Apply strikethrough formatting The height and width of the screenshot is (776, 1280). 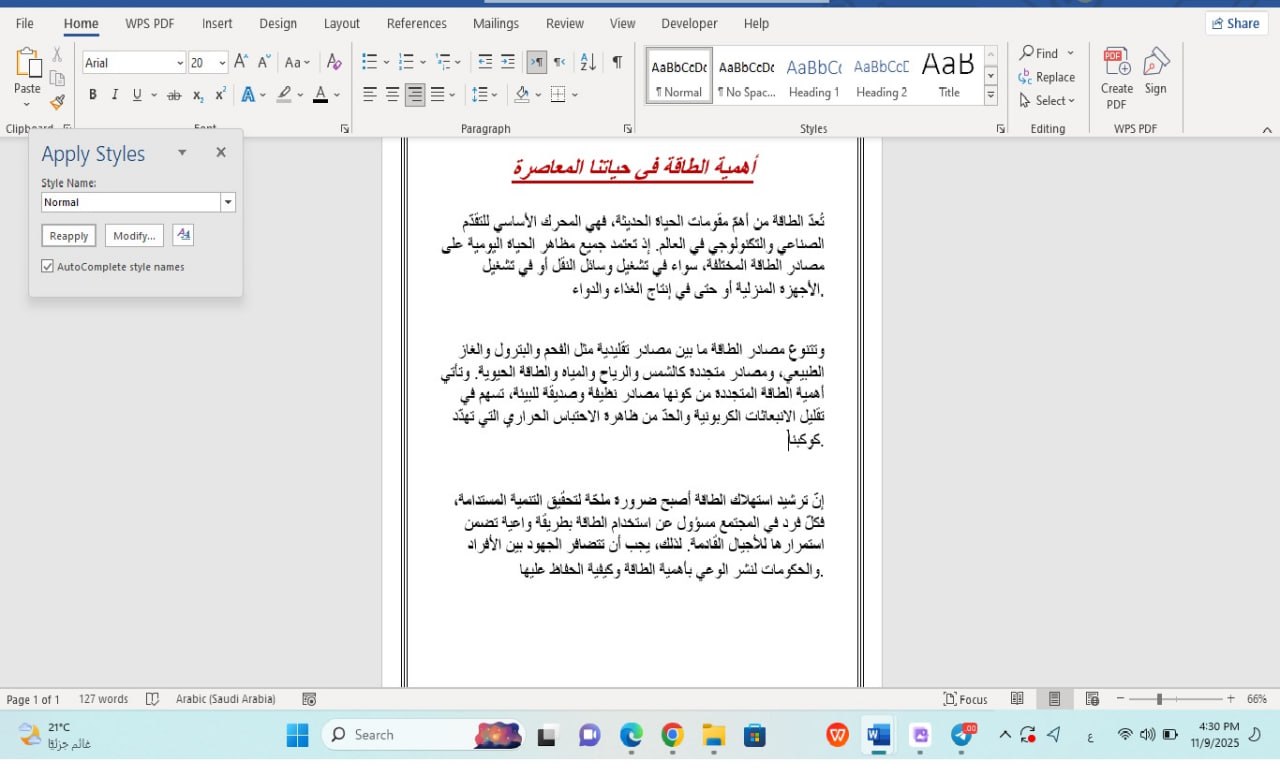pos(174,95)
